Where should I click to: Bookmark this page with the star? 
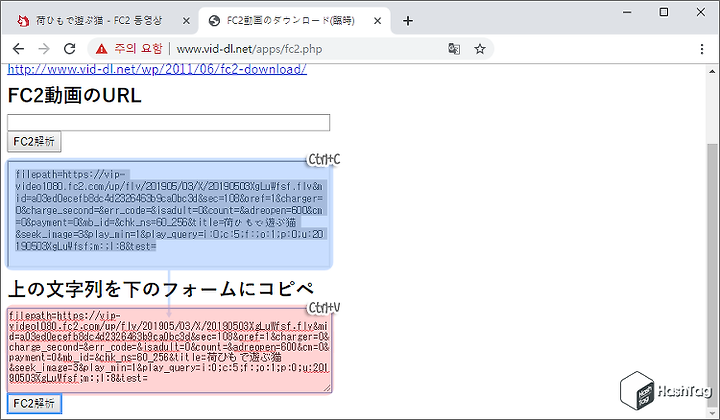pos(480,49)
